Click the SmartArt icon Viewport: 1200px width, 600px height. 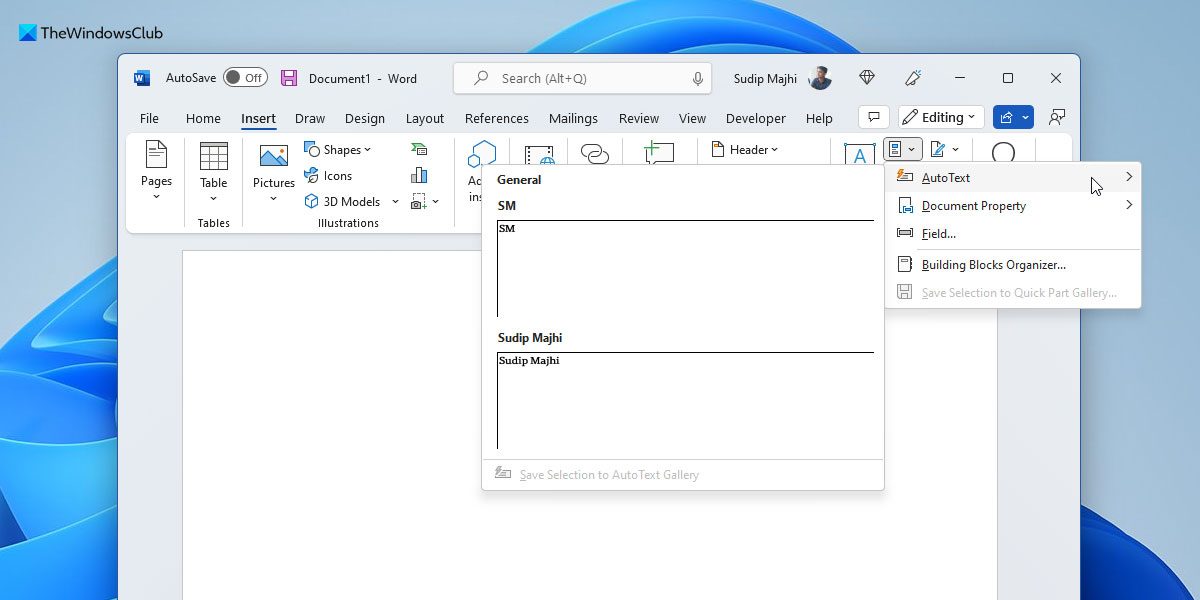419,149
